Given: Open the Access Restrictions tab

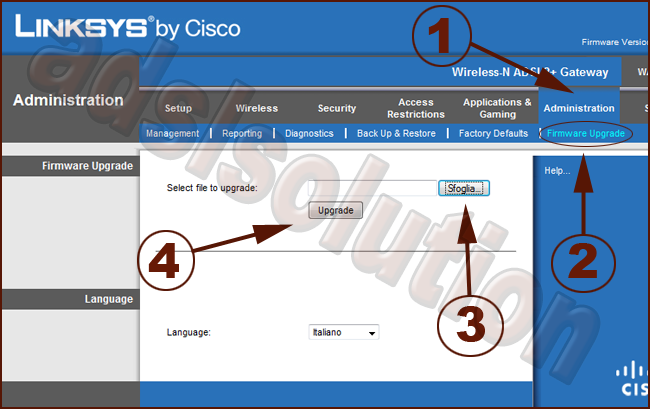Looking at the screenshot, I should coord(416,108).
